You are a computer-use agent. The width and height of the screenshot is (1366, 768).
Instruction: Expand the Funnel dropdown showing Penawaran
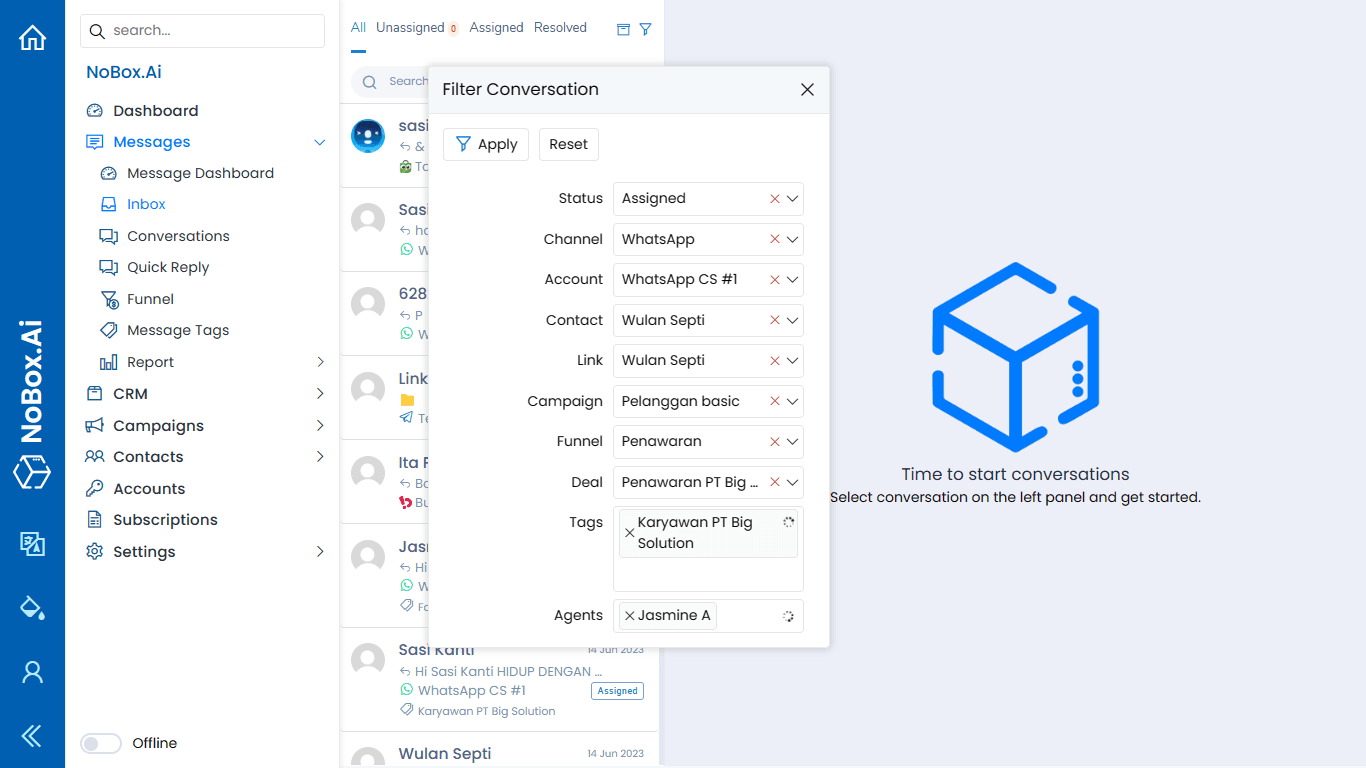pyautogui.click(x=793, y=442)
